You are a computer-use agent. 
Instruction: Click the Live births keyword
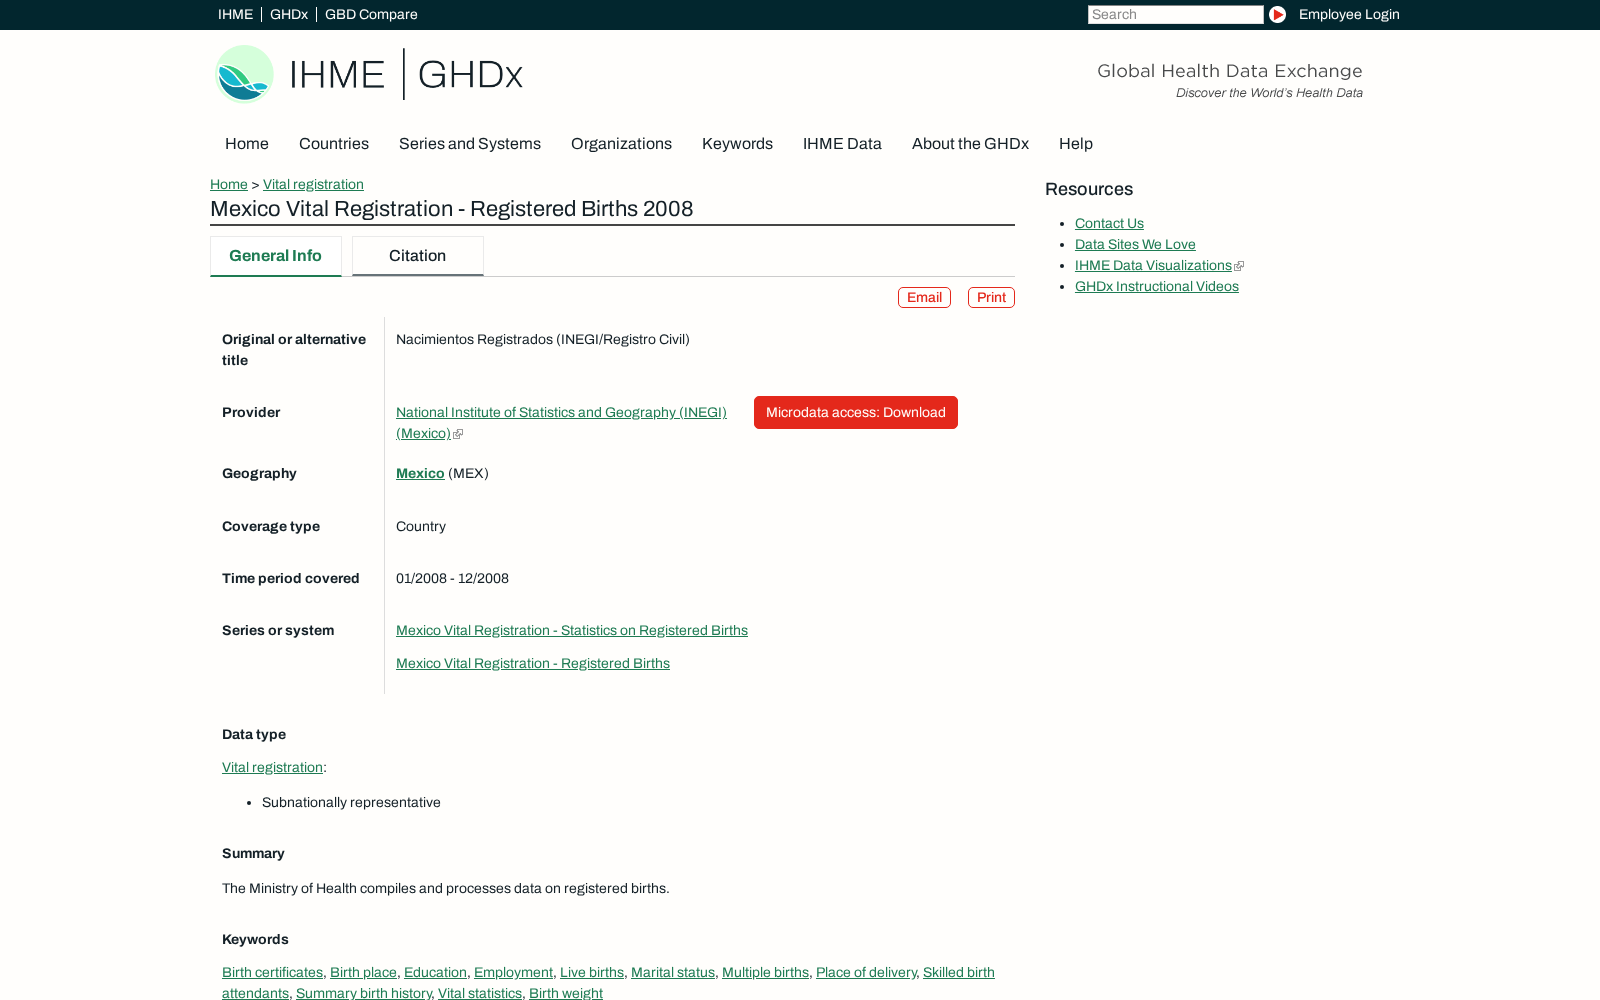592,972
